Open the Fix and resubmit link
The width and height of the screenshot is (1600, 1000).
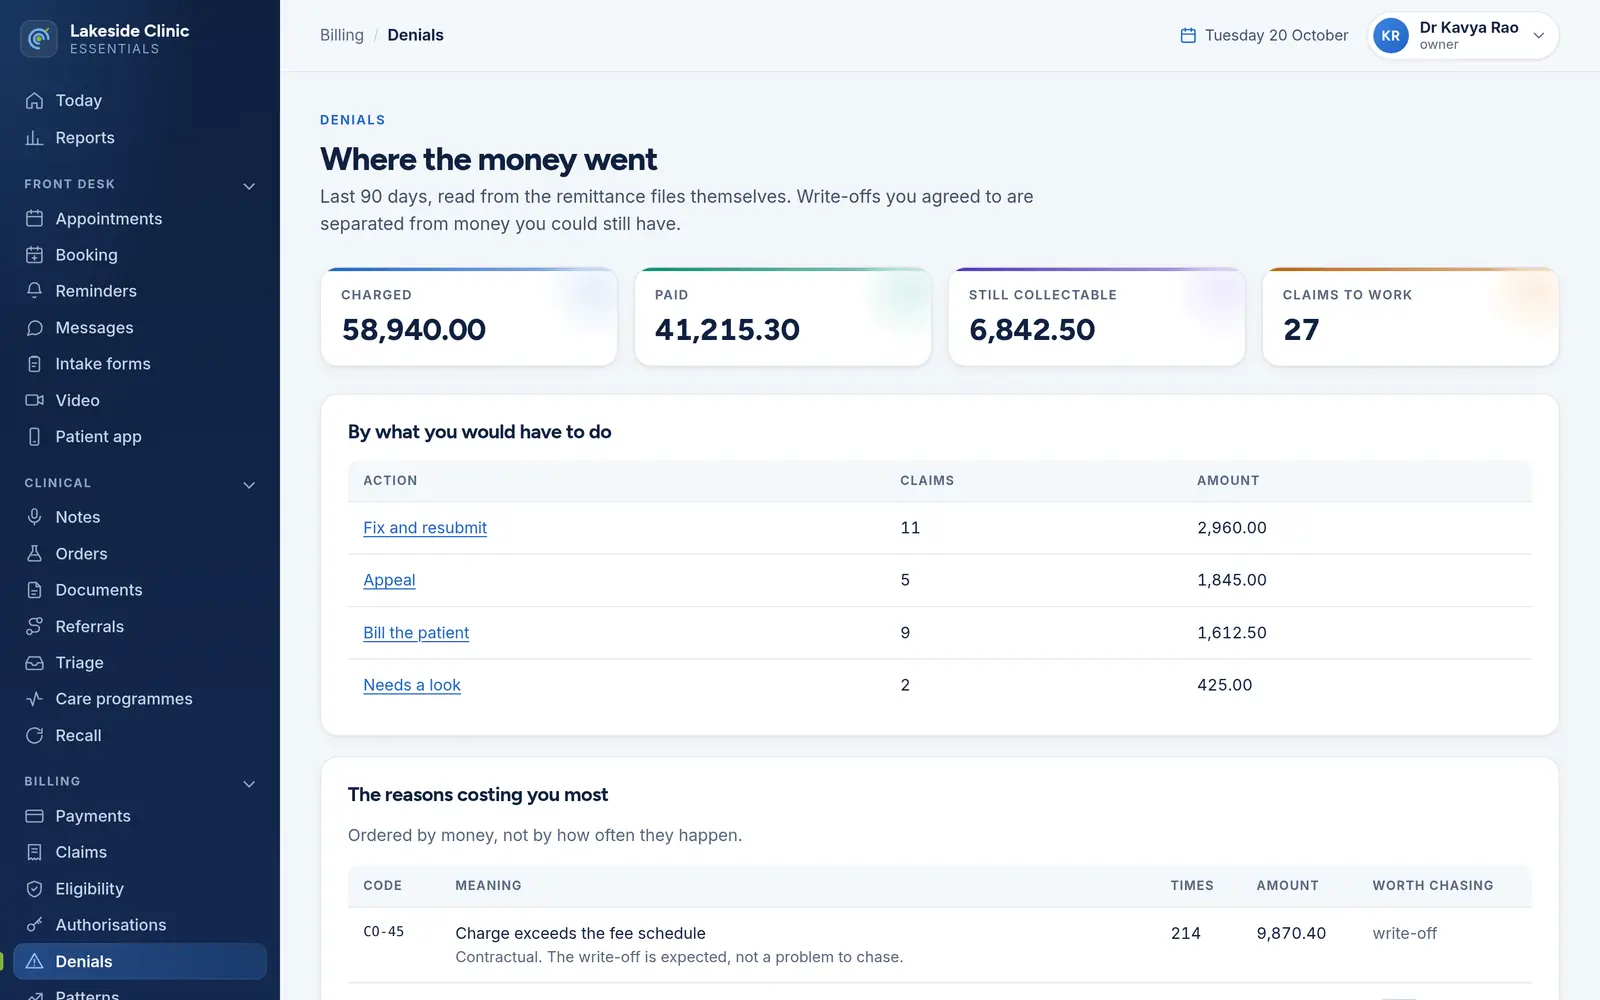(425, 528)
